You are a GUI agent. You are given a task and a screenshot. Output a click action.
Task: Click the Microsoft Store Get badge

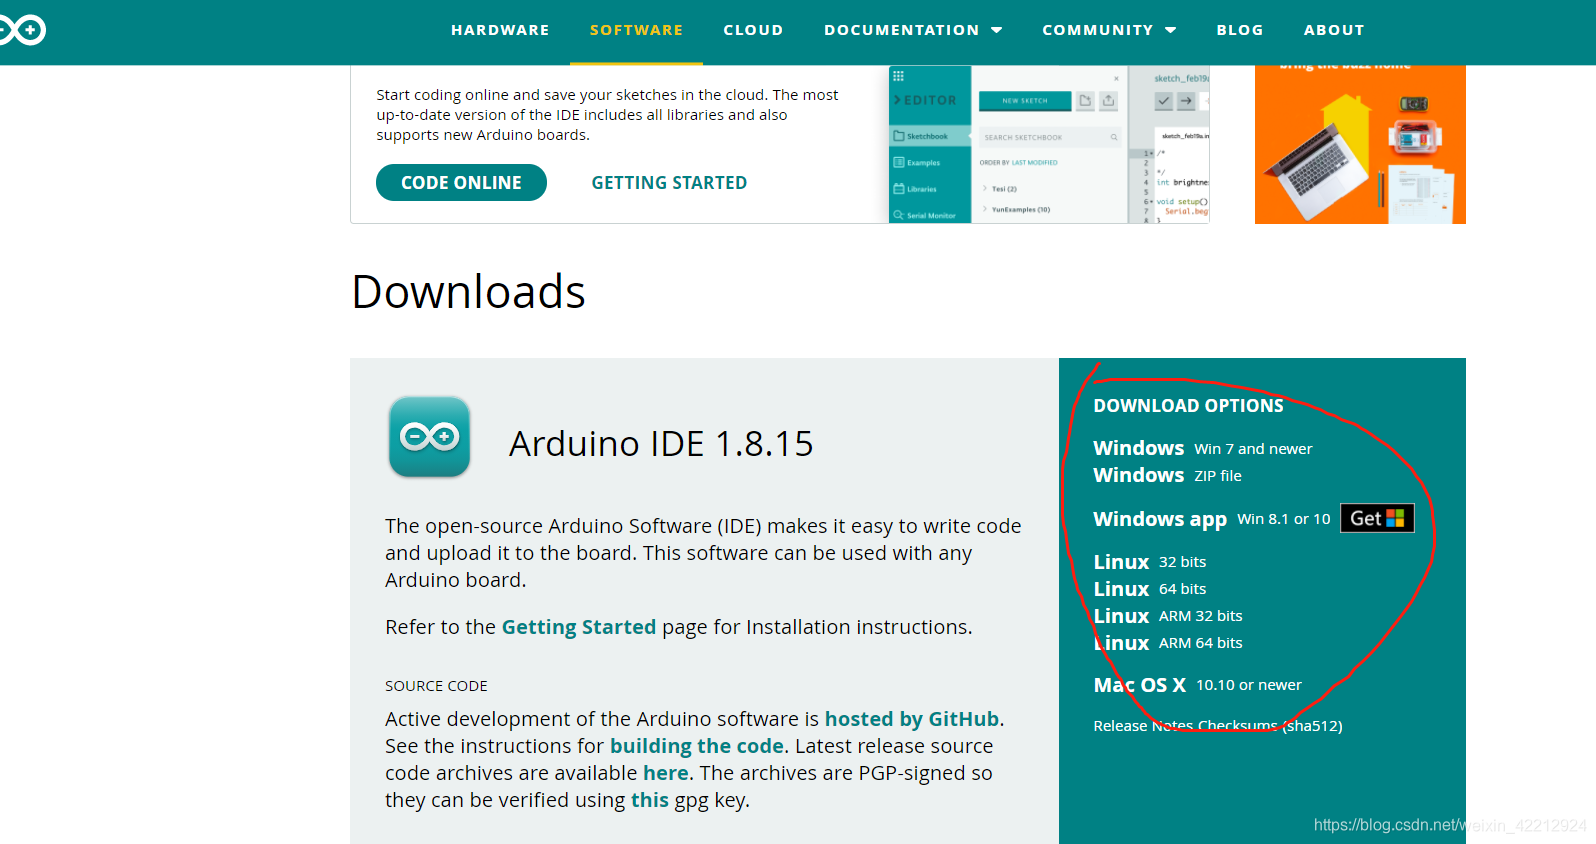1376,518
